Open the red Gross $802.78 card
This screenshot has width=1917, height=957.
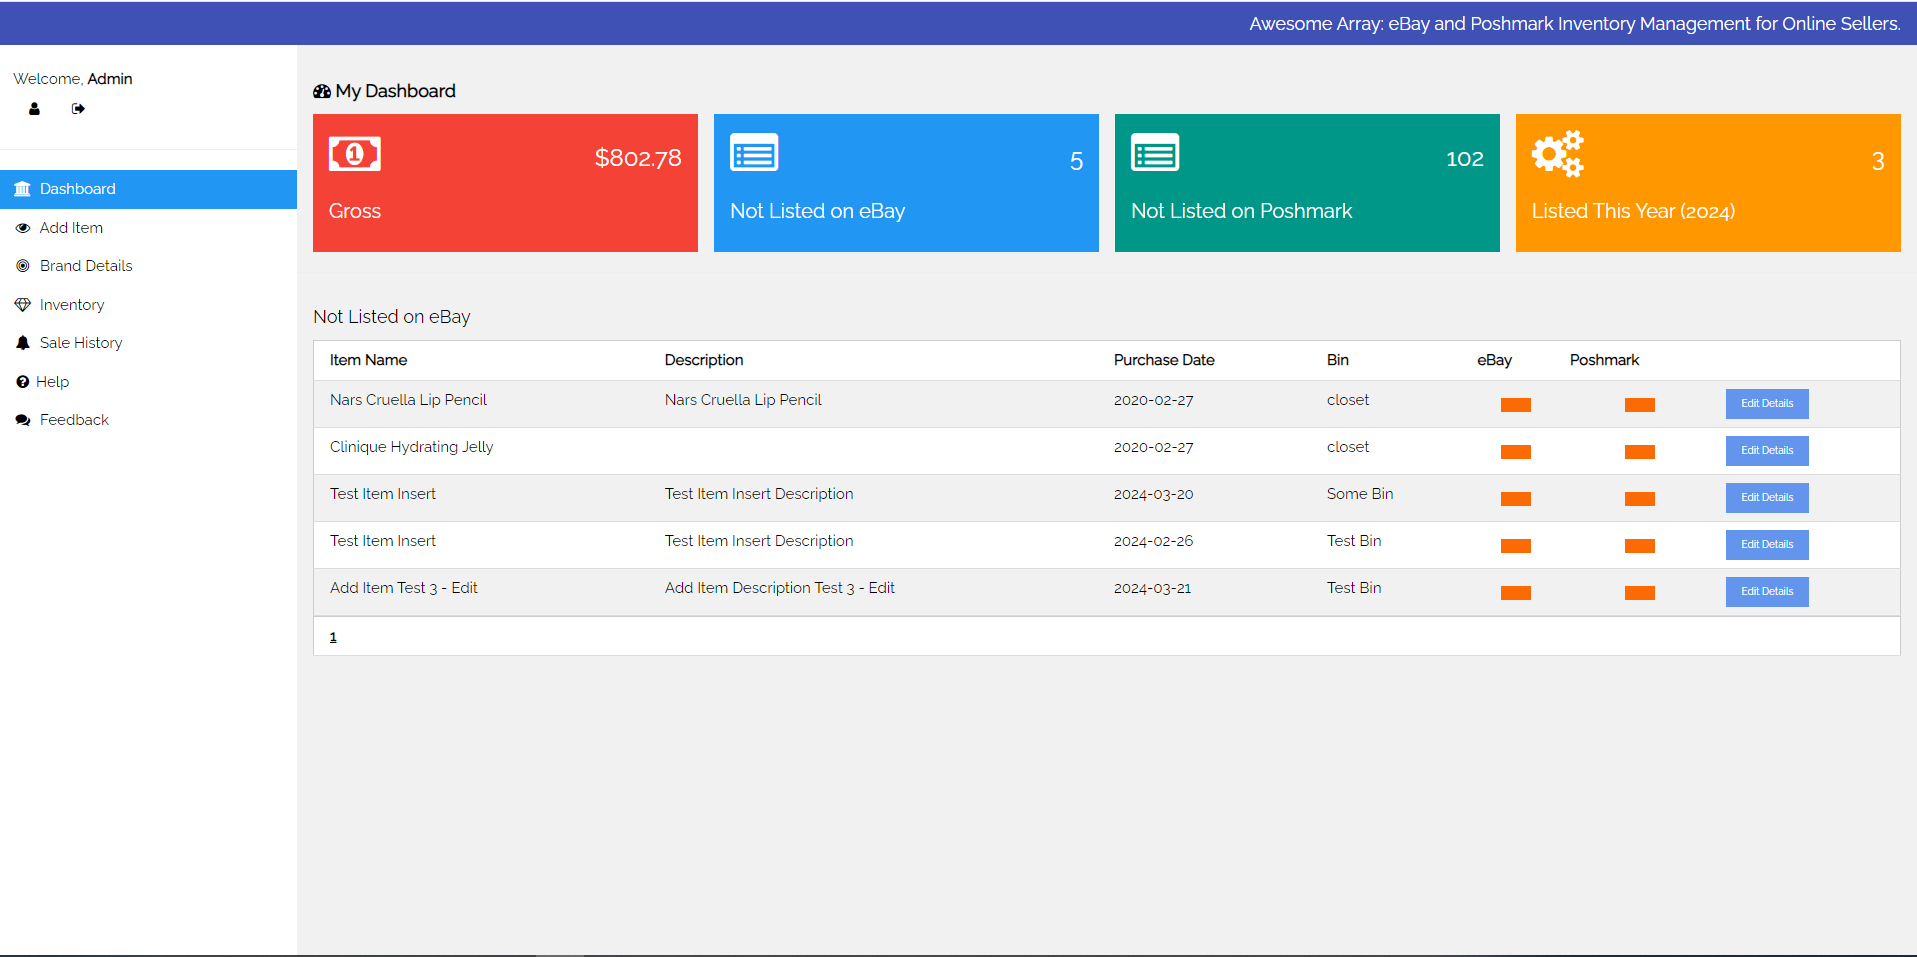click(x=505, y=183)
